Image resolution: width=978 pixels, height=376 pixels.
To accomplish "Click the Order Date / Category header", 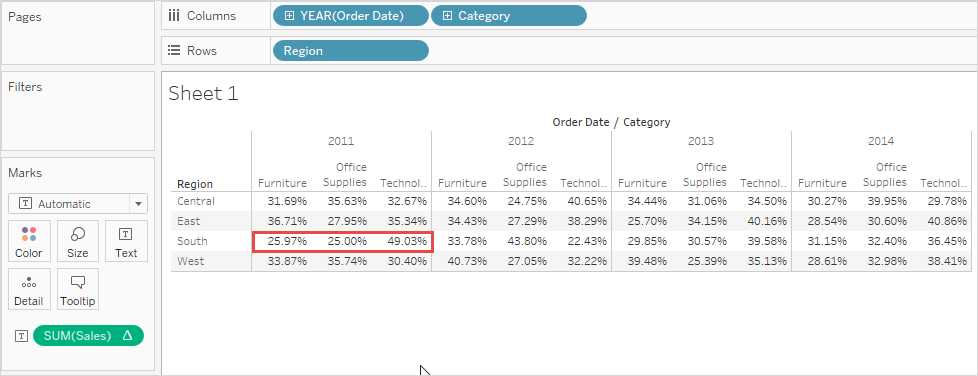I will coord(611,122).
